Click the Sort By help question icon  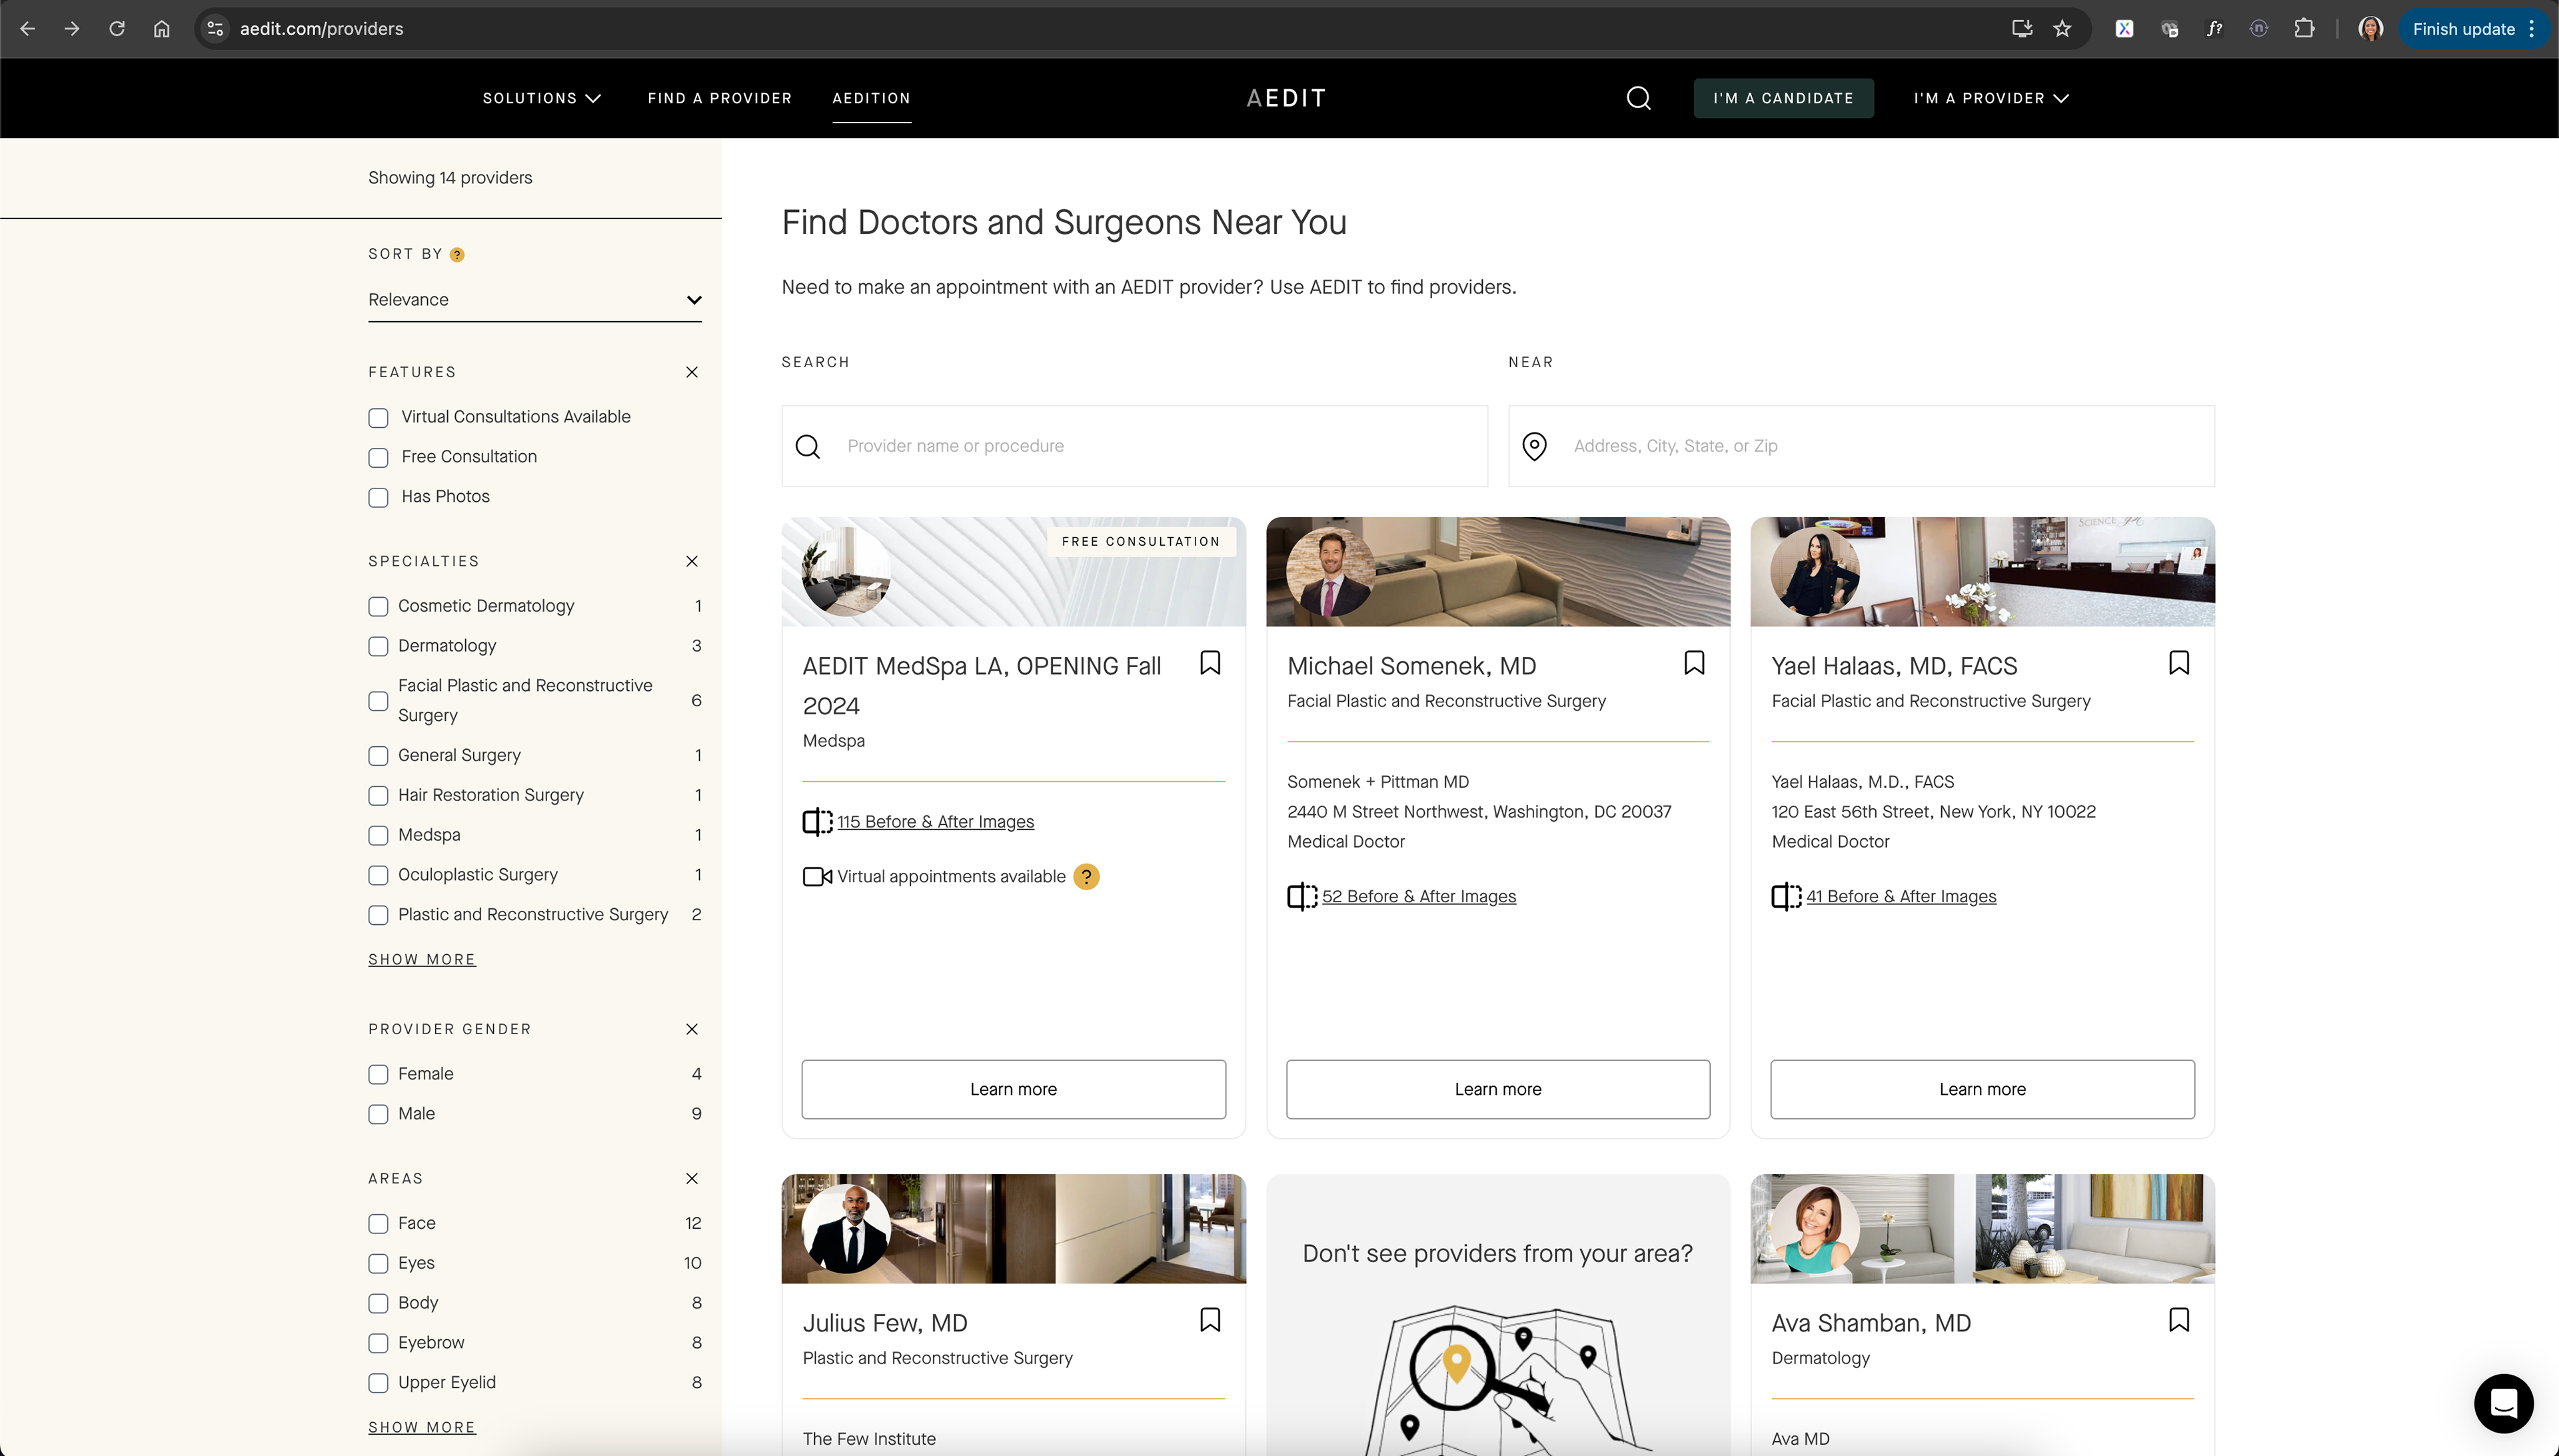pyautogui.click(x=457, y=255)
